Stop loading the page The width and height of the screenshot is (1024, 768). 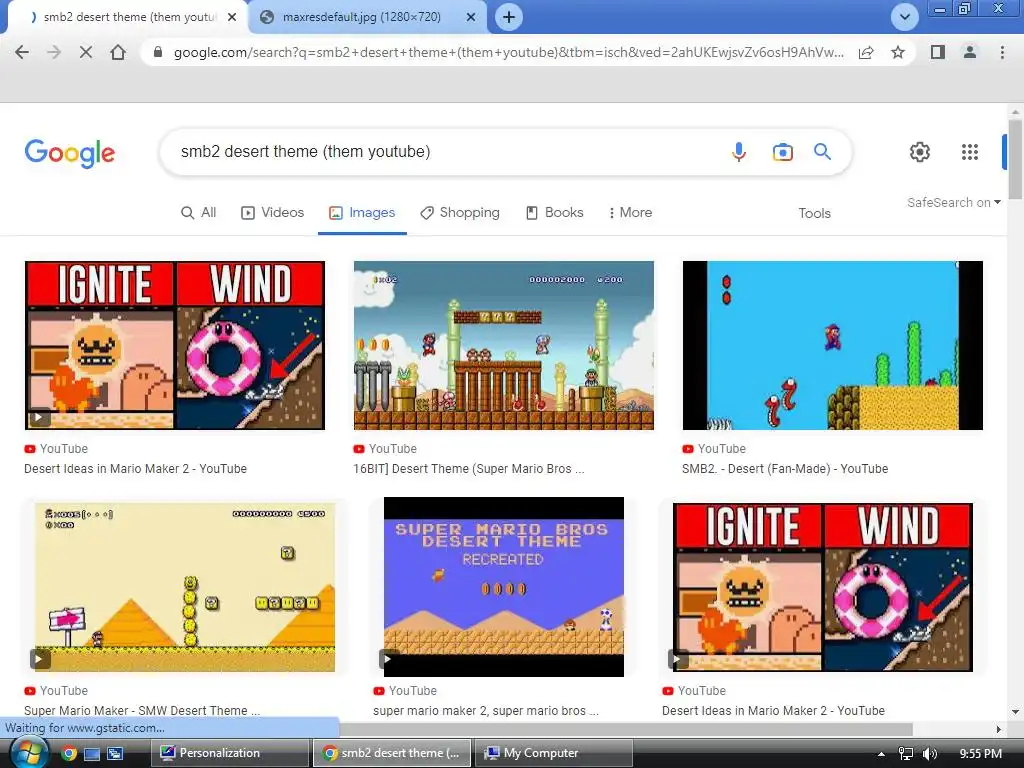coord(86,52)
